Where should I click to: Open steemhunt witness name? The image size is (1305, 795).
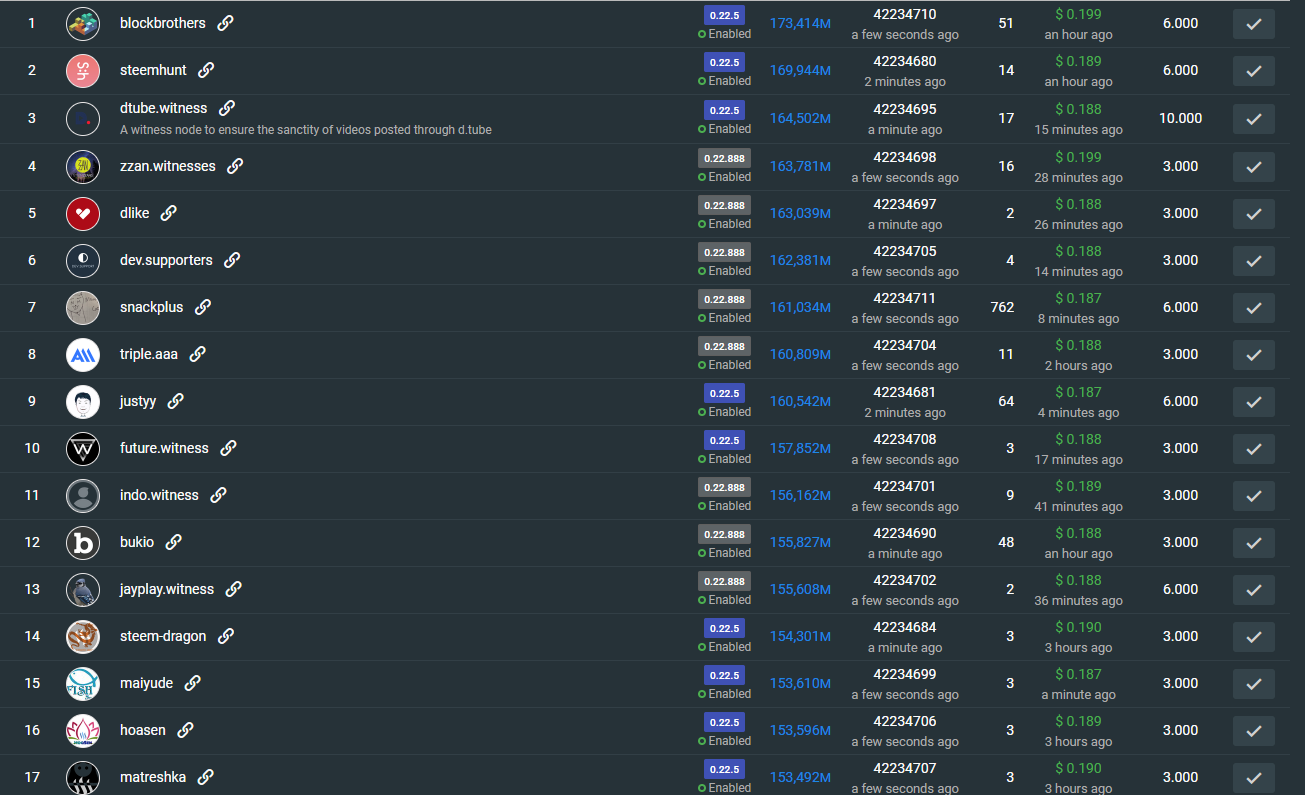(153, 70)
